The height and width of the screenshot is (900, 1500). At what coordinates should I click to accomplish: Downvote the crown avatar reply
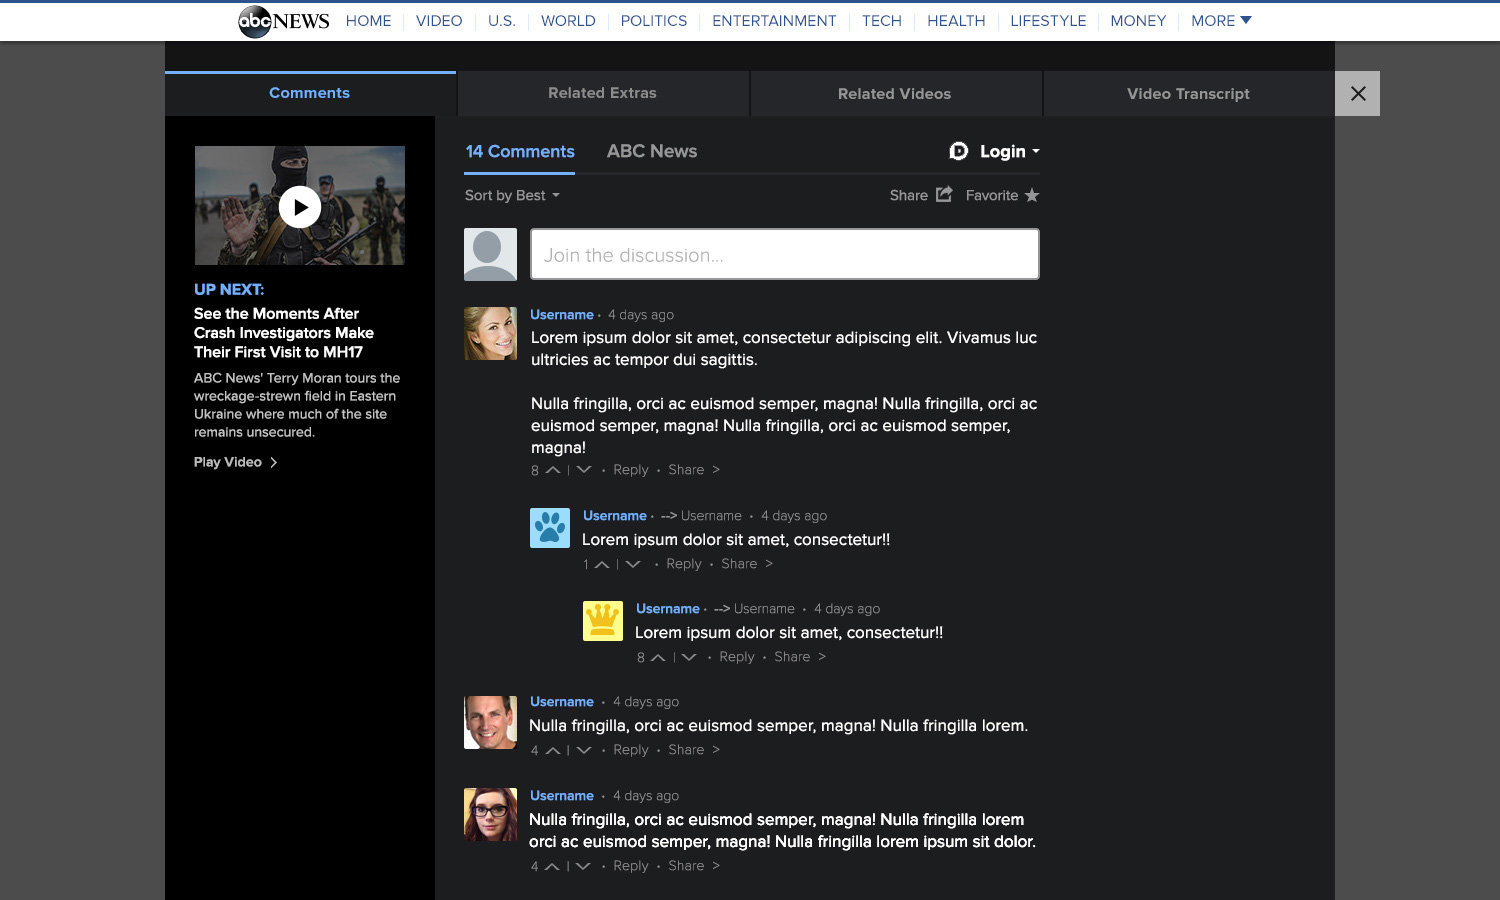(689, 657)
